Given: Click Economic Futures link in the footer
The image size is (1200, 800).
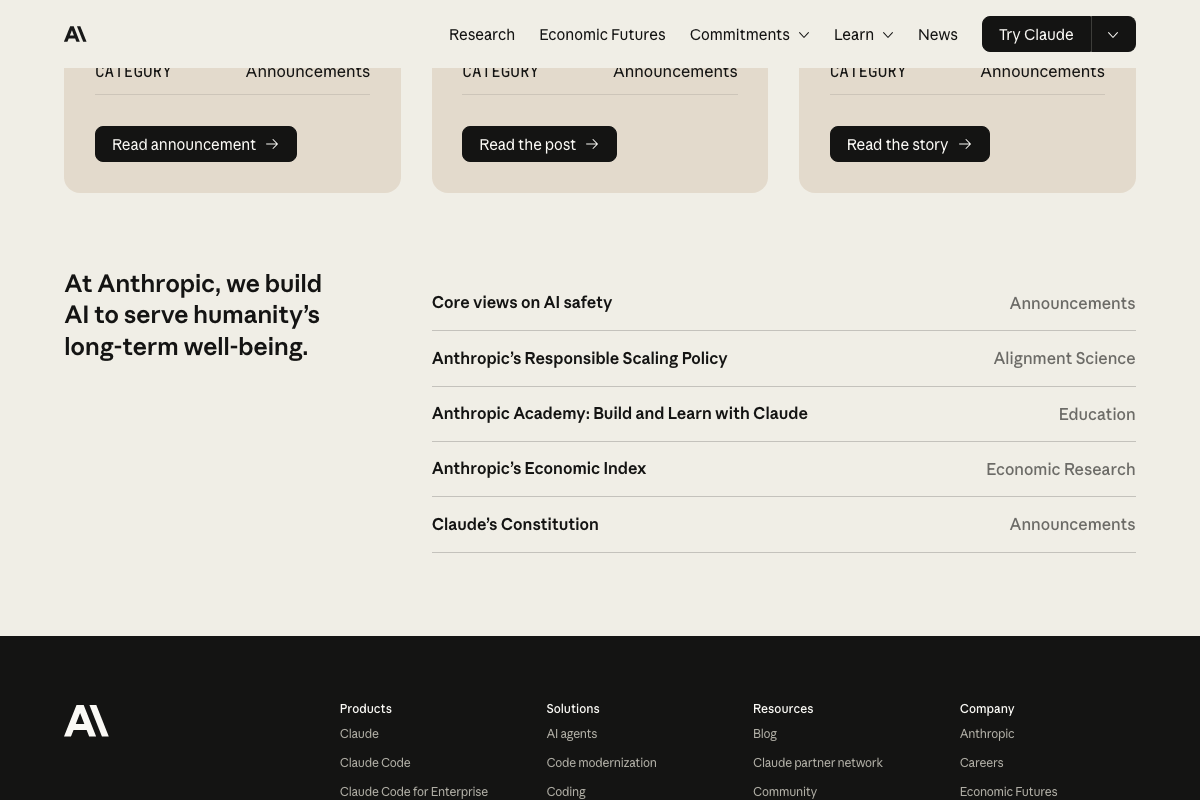Looking at the screenshot, I should 1008,791.
